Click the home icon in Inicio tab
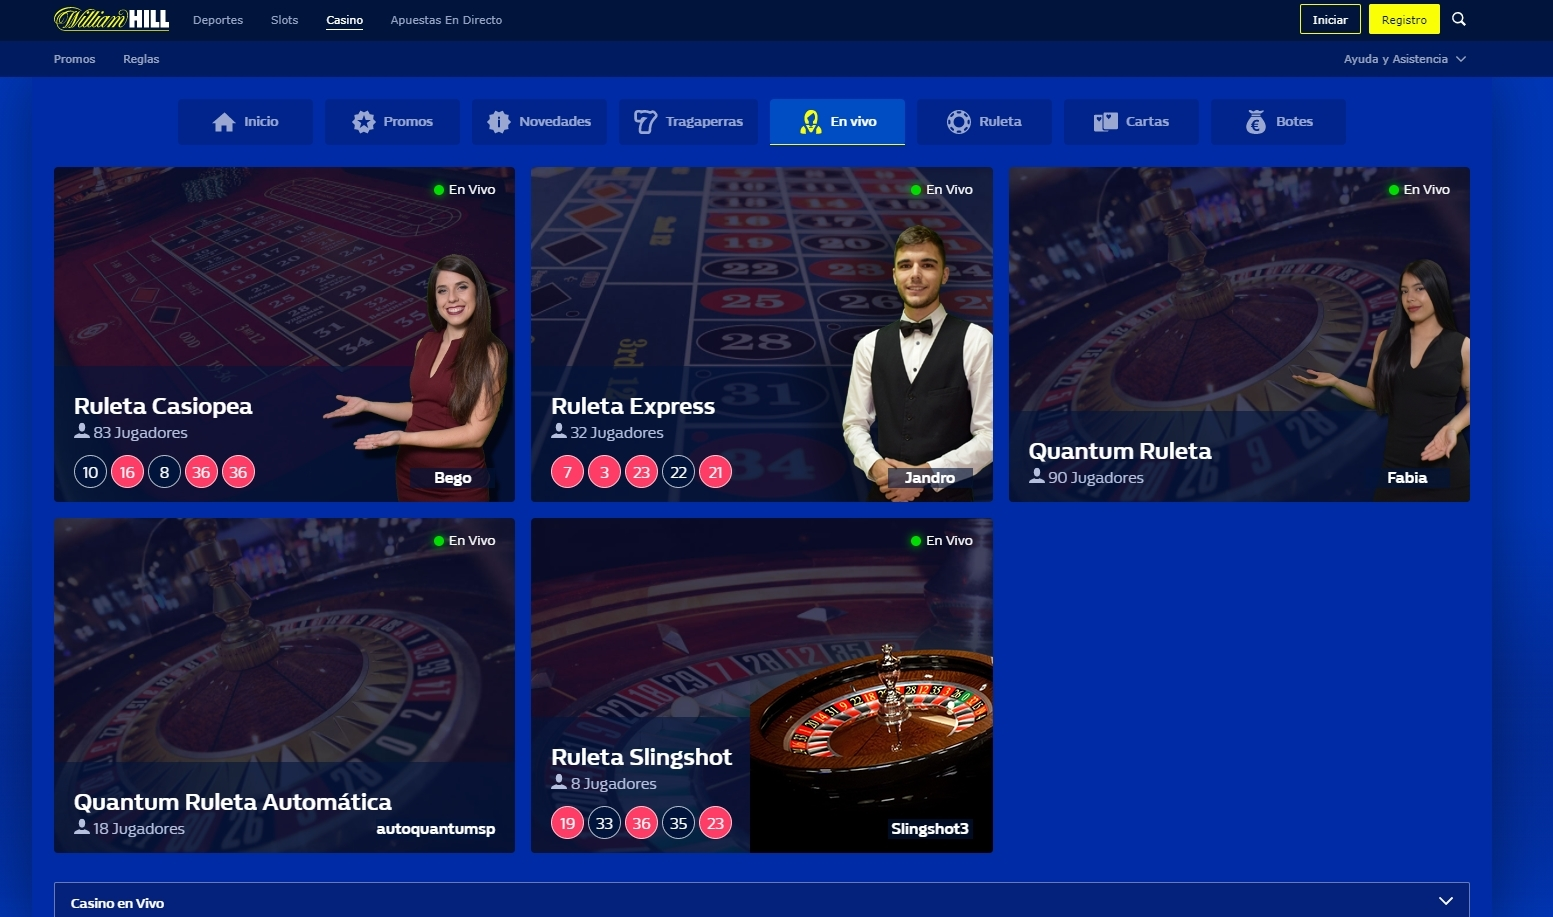This screenshot has width=1553, height=917. tap(224, 122)
